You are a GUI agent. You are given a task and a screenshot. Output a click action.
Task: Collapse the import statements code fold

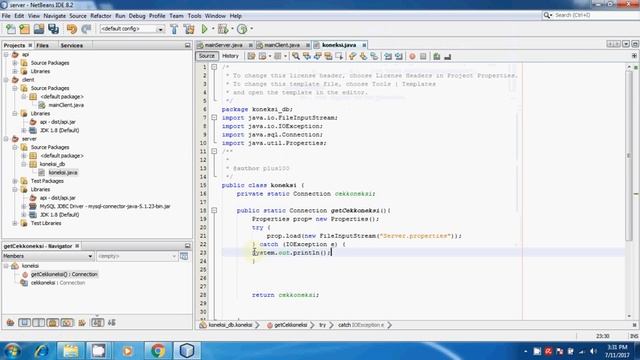point(214,118)
